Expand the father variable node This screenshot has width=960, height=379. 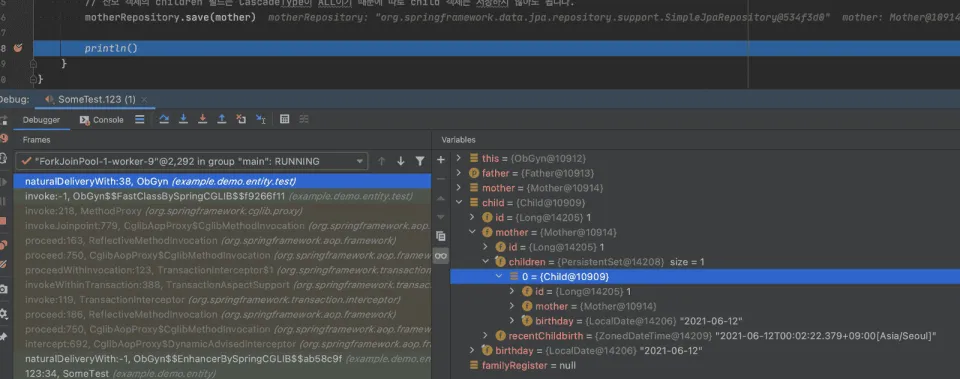pos(458,173)
